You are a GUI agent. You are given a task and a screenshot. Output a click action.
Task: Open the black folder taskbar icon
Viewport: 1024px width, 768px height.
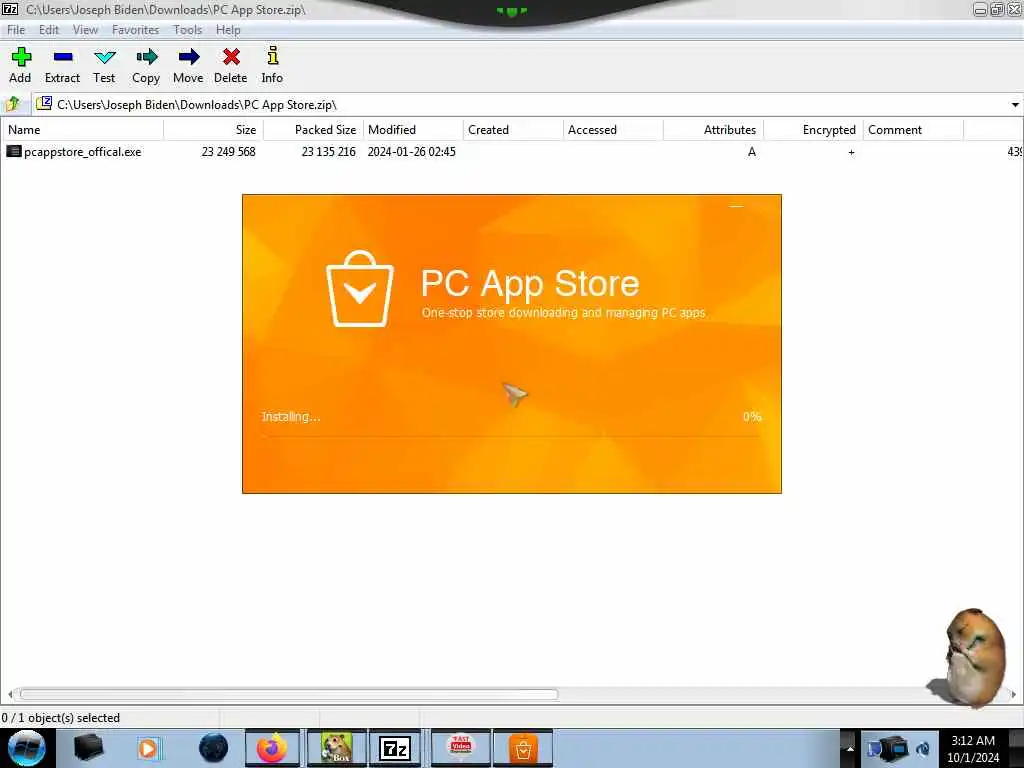coord(88,748)
